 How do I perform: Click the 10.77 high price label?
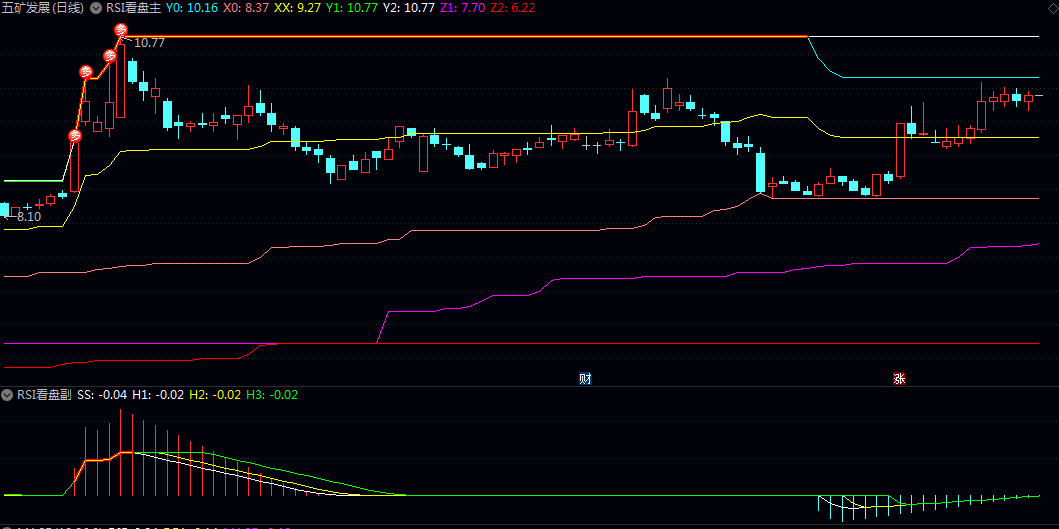149,43
